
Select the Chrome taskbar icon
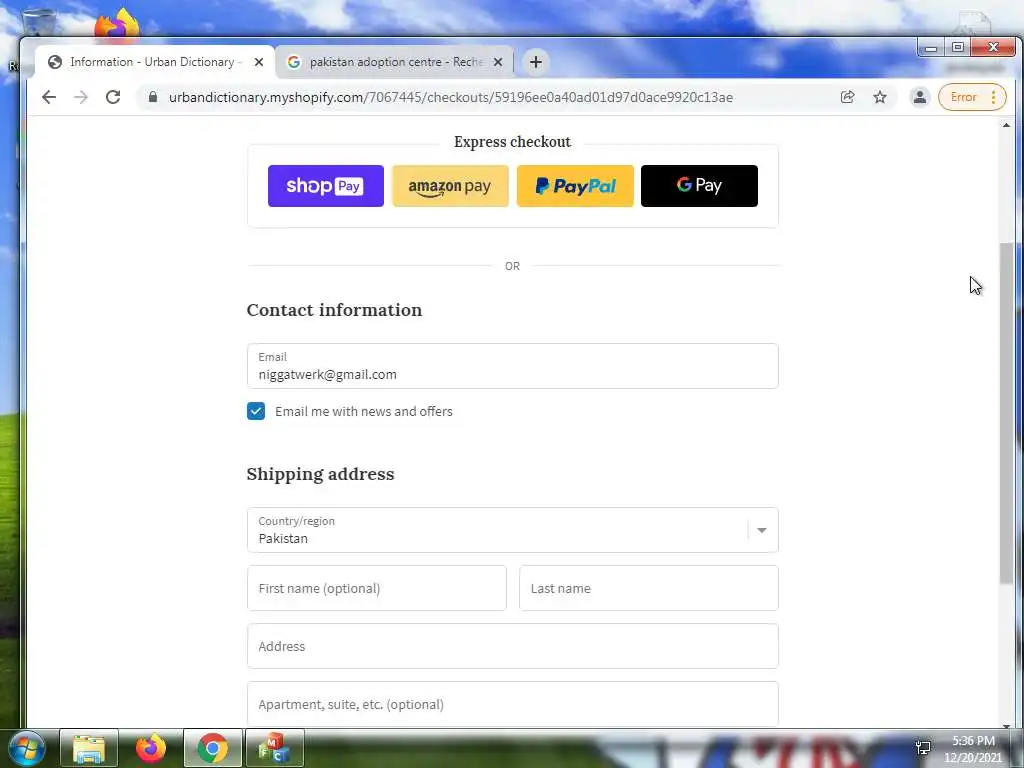click(x=212, y=748)
